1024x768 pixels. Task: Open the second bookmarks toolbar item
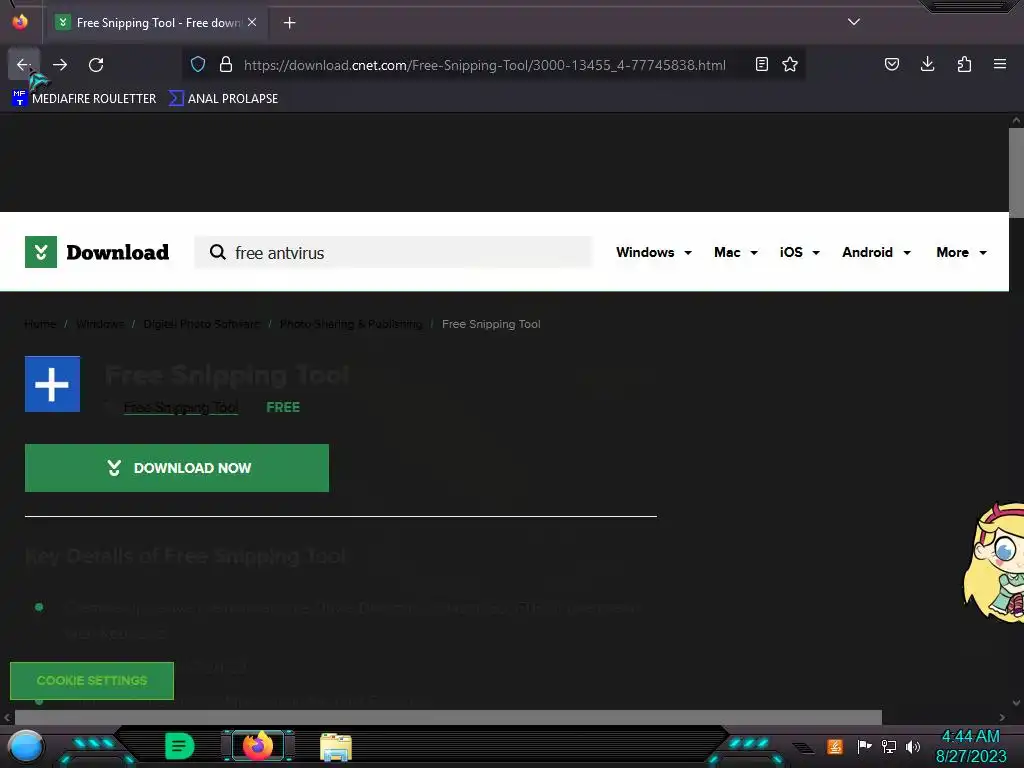tap(223, 99)
